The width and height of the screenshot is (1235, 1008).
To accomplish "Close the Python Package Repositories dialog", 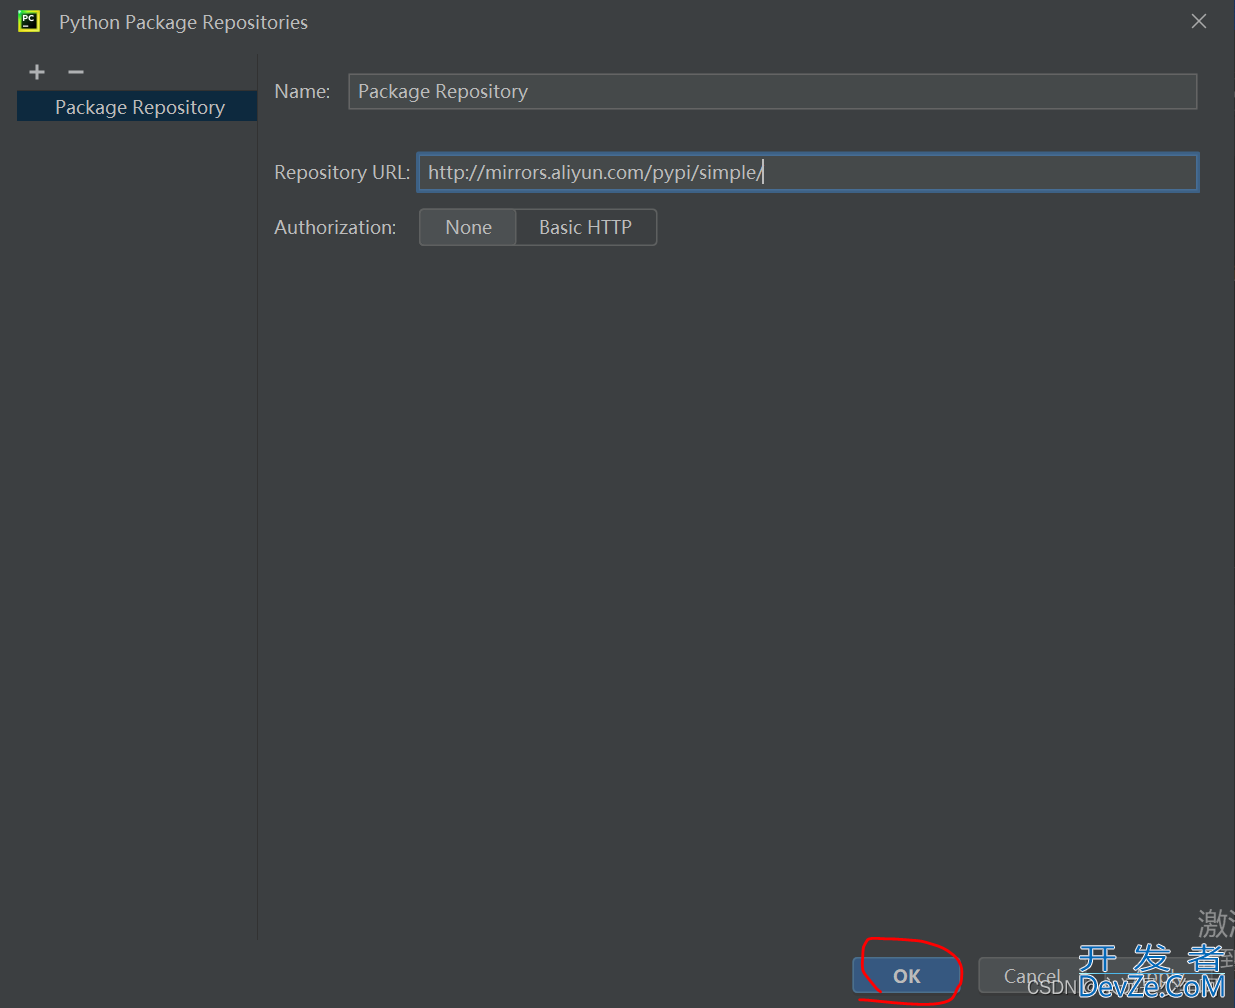I will (x=1199, y=21).
